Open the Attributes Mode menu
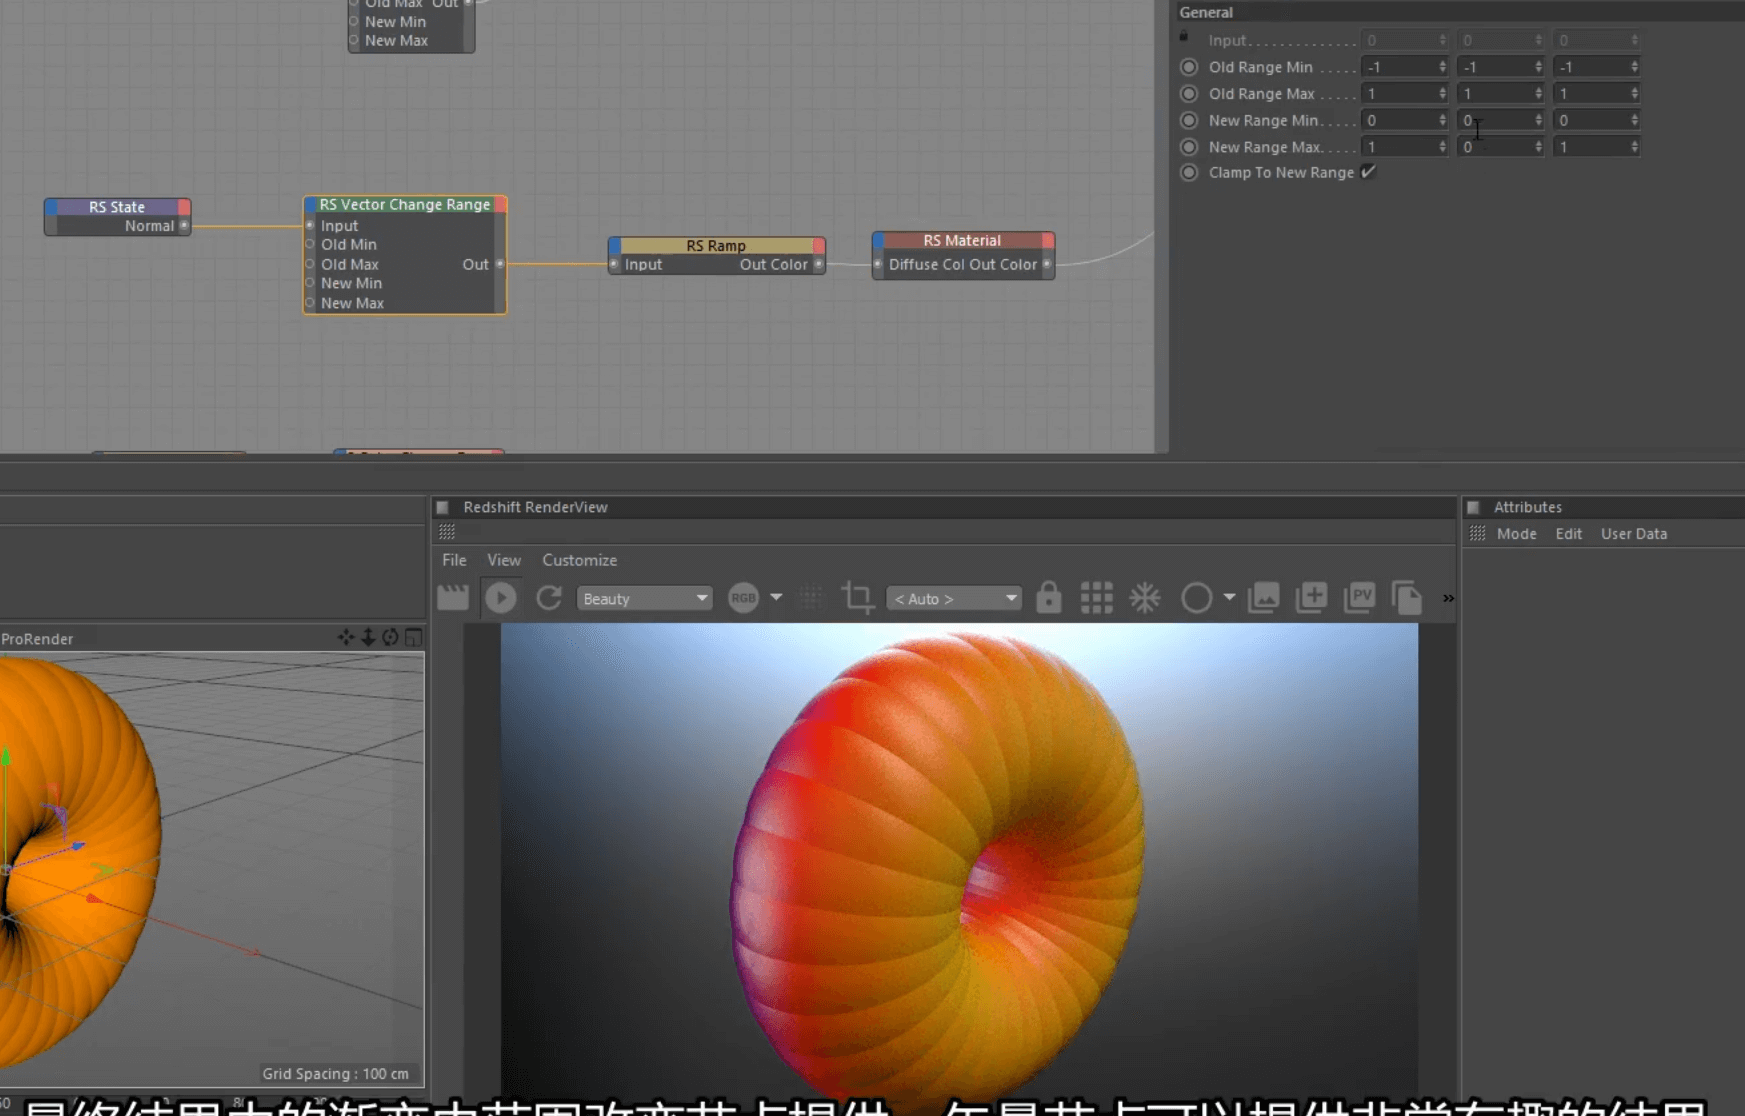Viewport: 1745px width, 1116px height. pos(1516,534)
